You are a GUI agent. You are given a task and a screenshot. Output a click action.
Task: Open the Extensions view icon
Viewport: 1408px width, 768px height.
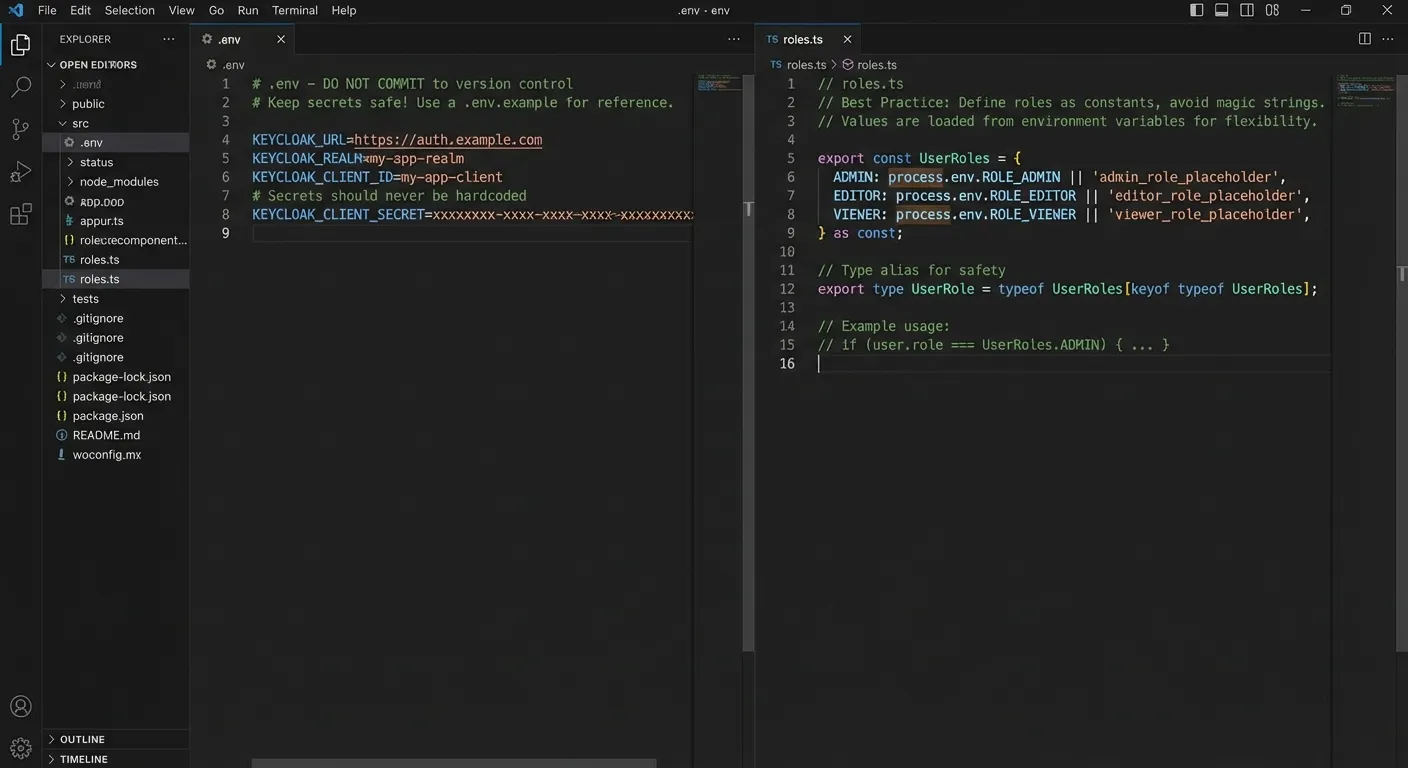point(20,215)
